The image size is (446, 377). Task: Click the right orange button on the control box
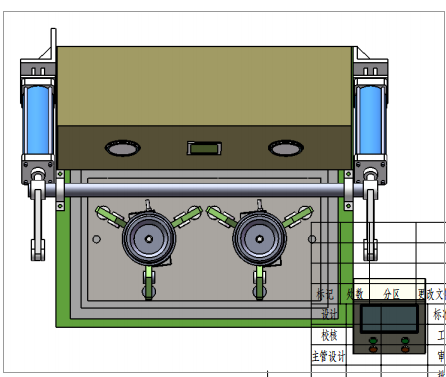pos(405,349)
